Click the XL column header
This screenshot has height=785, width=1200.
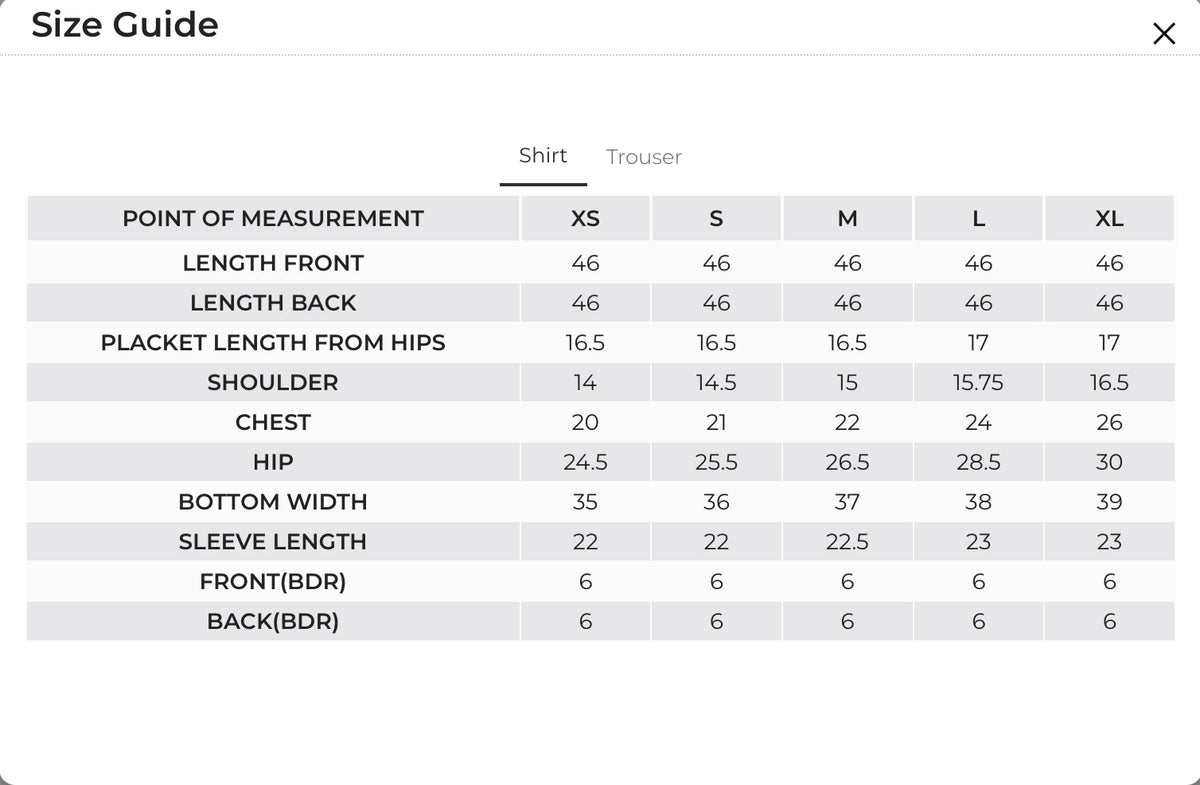click(1109, 218)
